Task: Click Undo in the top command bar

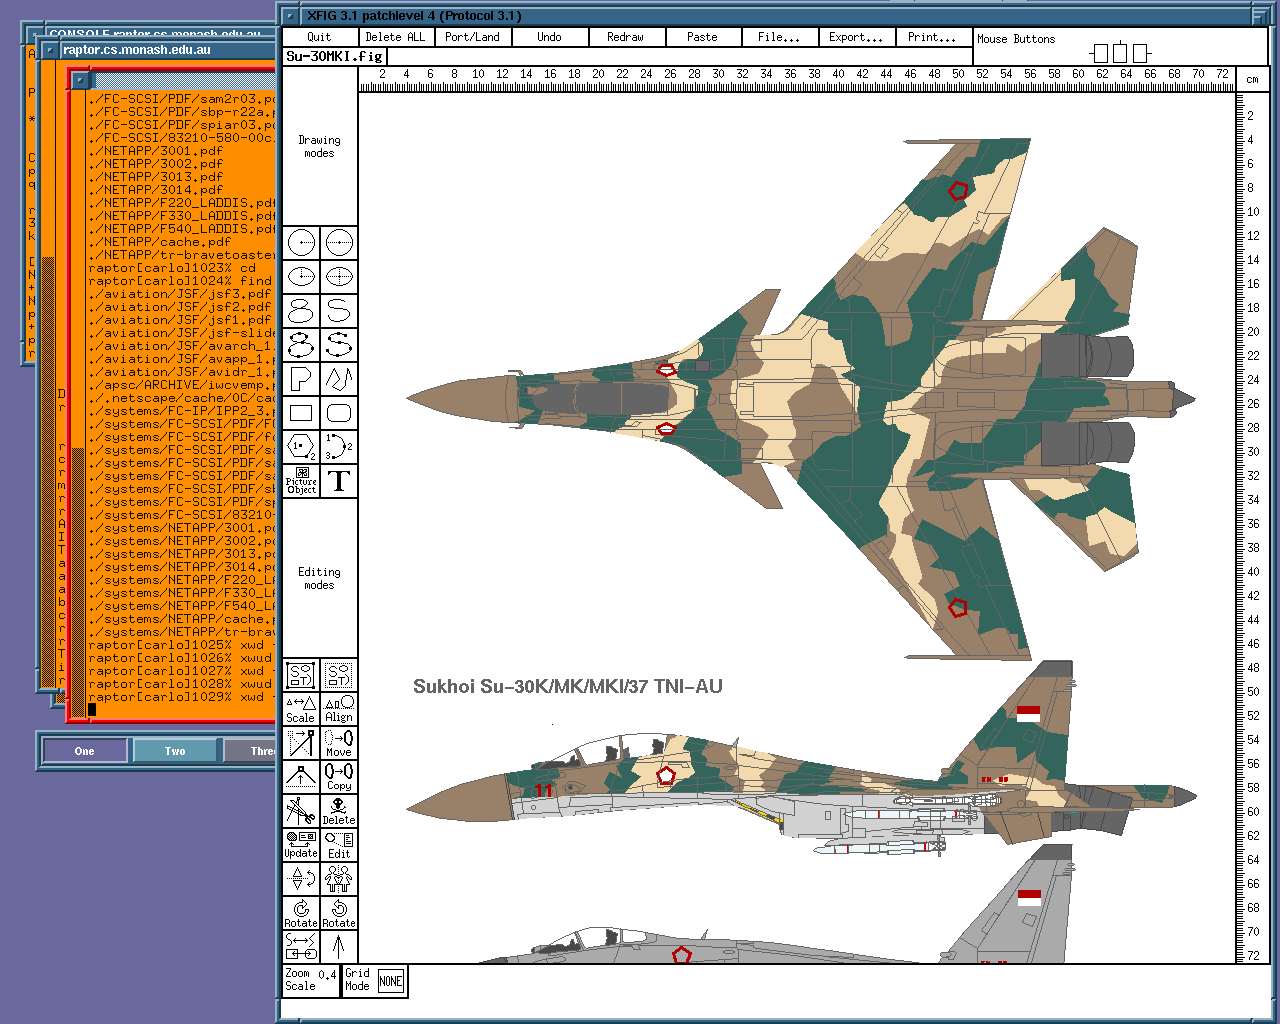Action: [549, 37]
